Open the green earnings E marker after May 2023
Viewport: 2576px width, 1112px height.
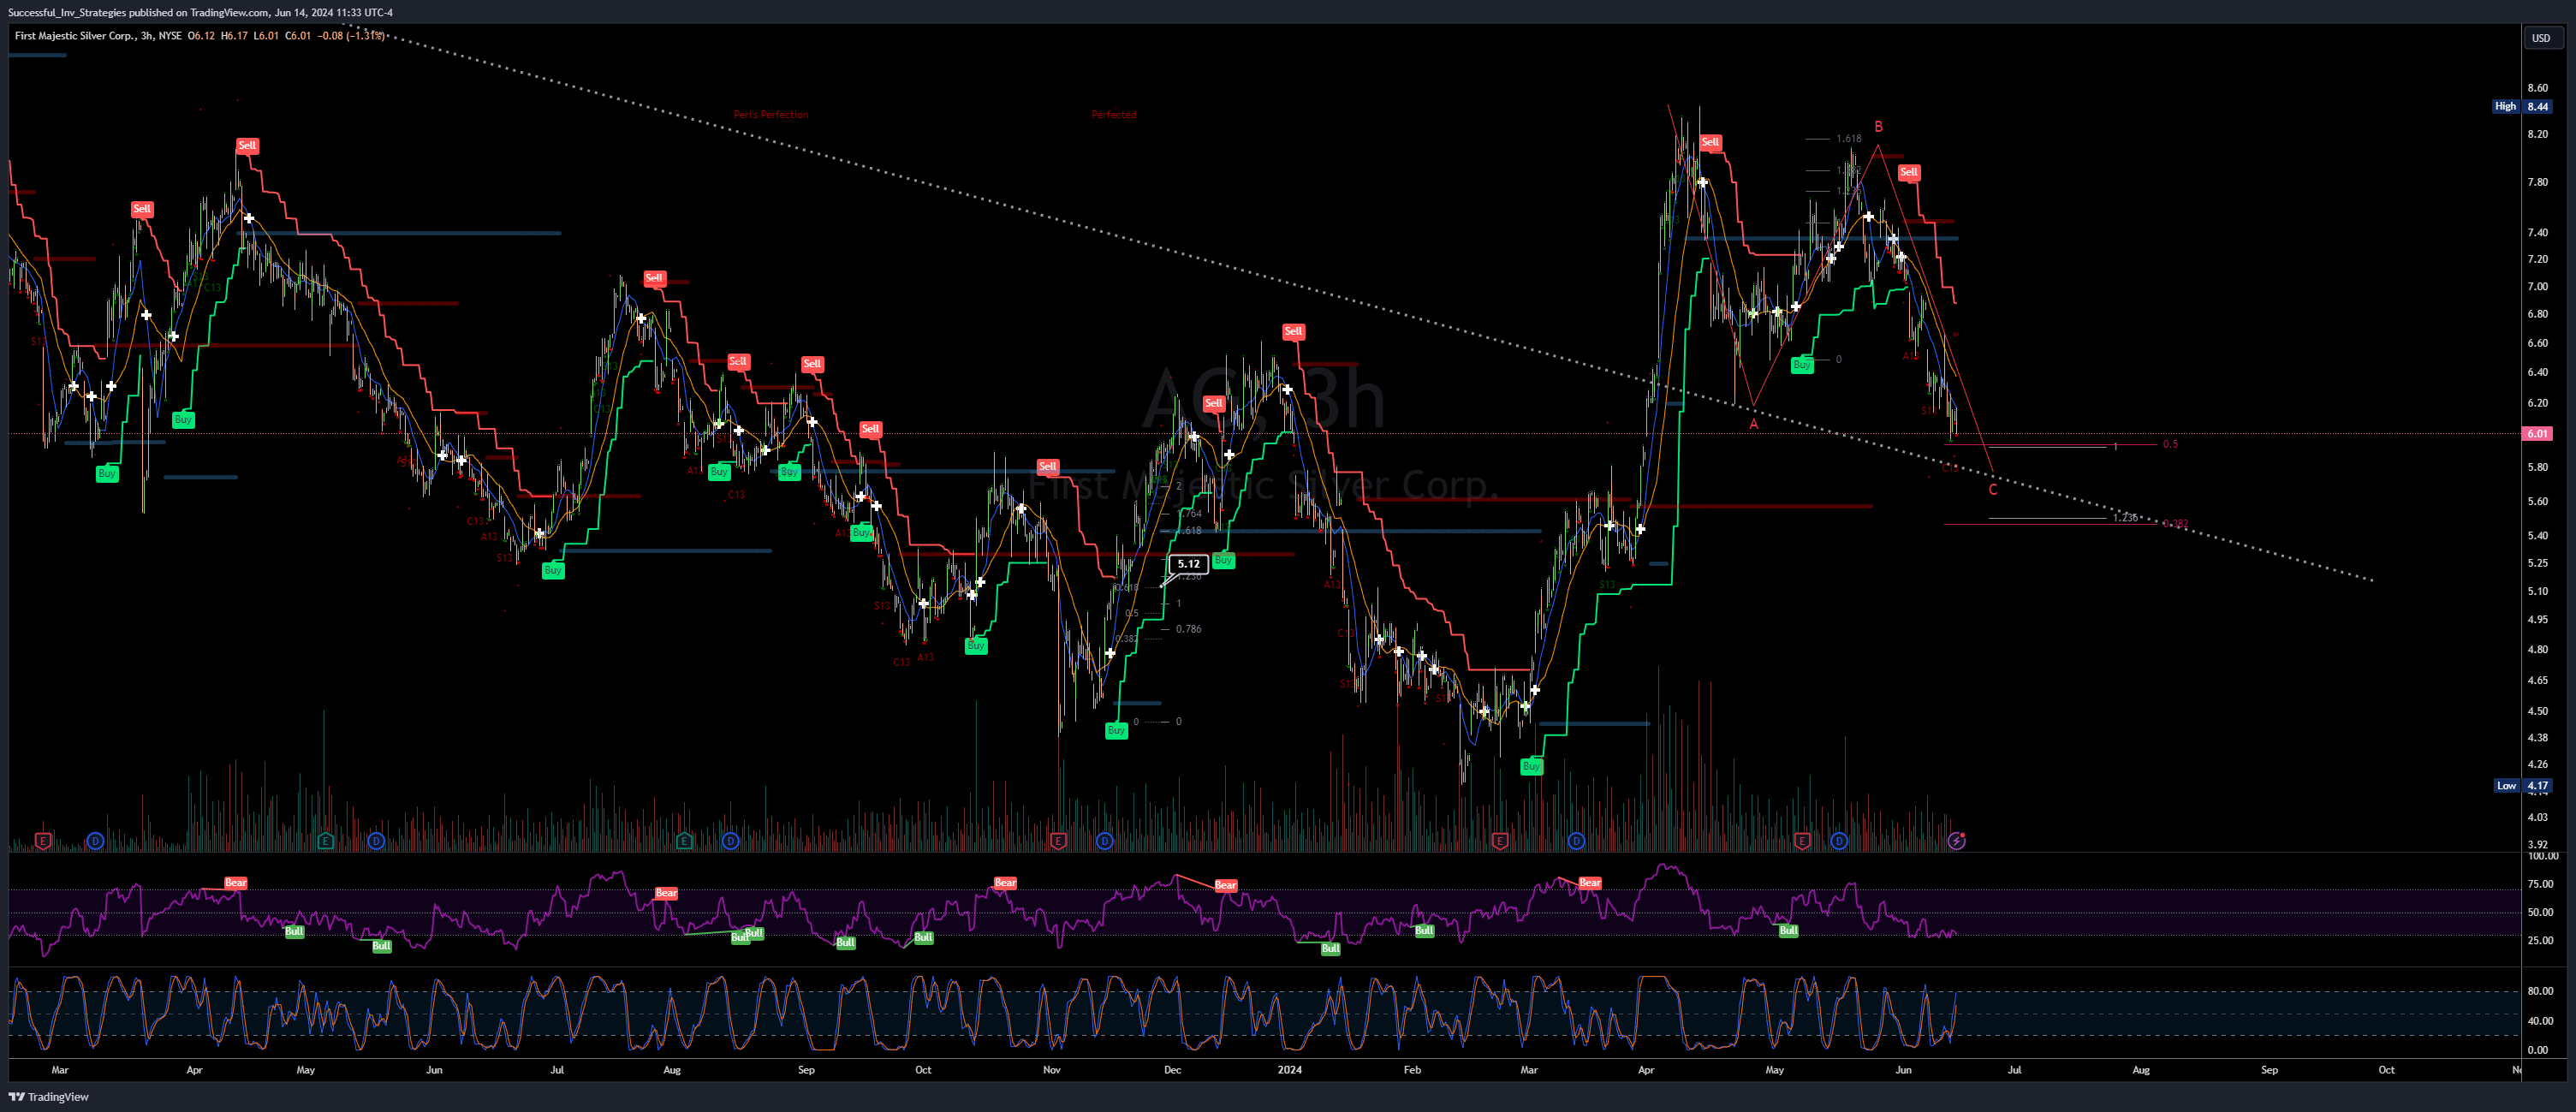click(x=325, y=841)
